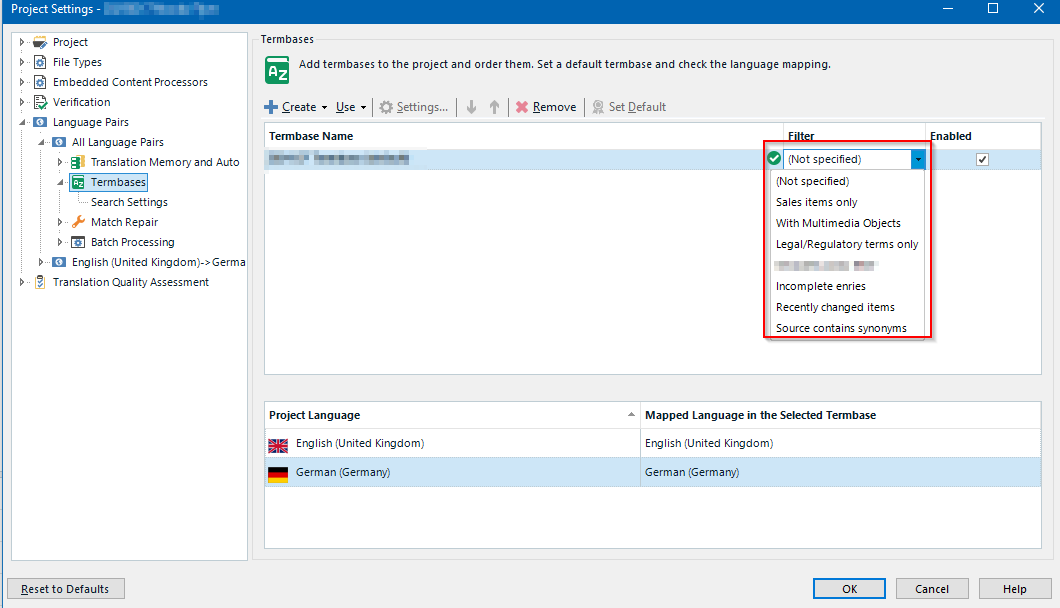The height and width of the screenshot is (608, 1060).
Task: Confirm settings with OK
Action: [848, 588]
